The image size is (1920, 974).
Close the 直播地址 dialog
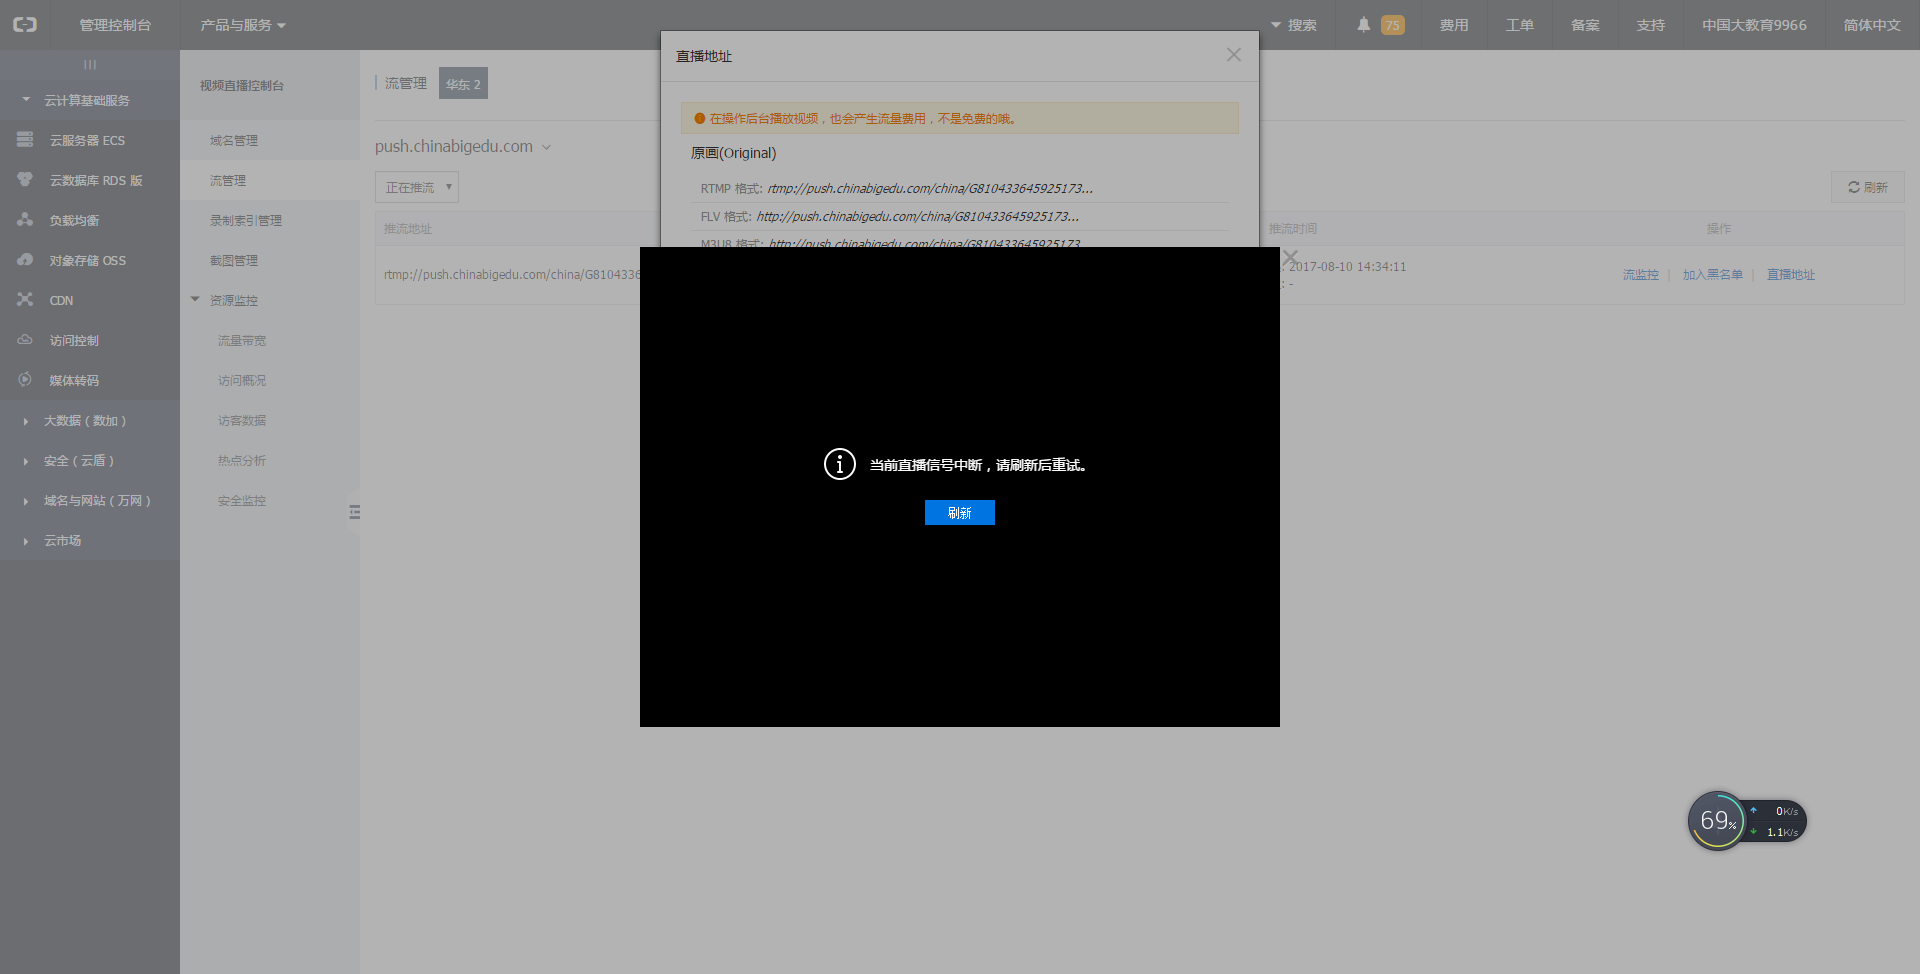click(x=1233, y=55)
